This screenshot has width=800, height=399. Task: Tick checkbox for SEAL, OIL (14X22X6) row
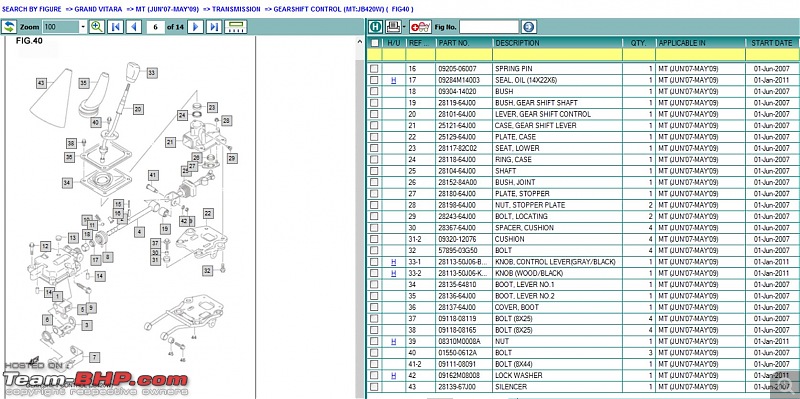point(374,80)
